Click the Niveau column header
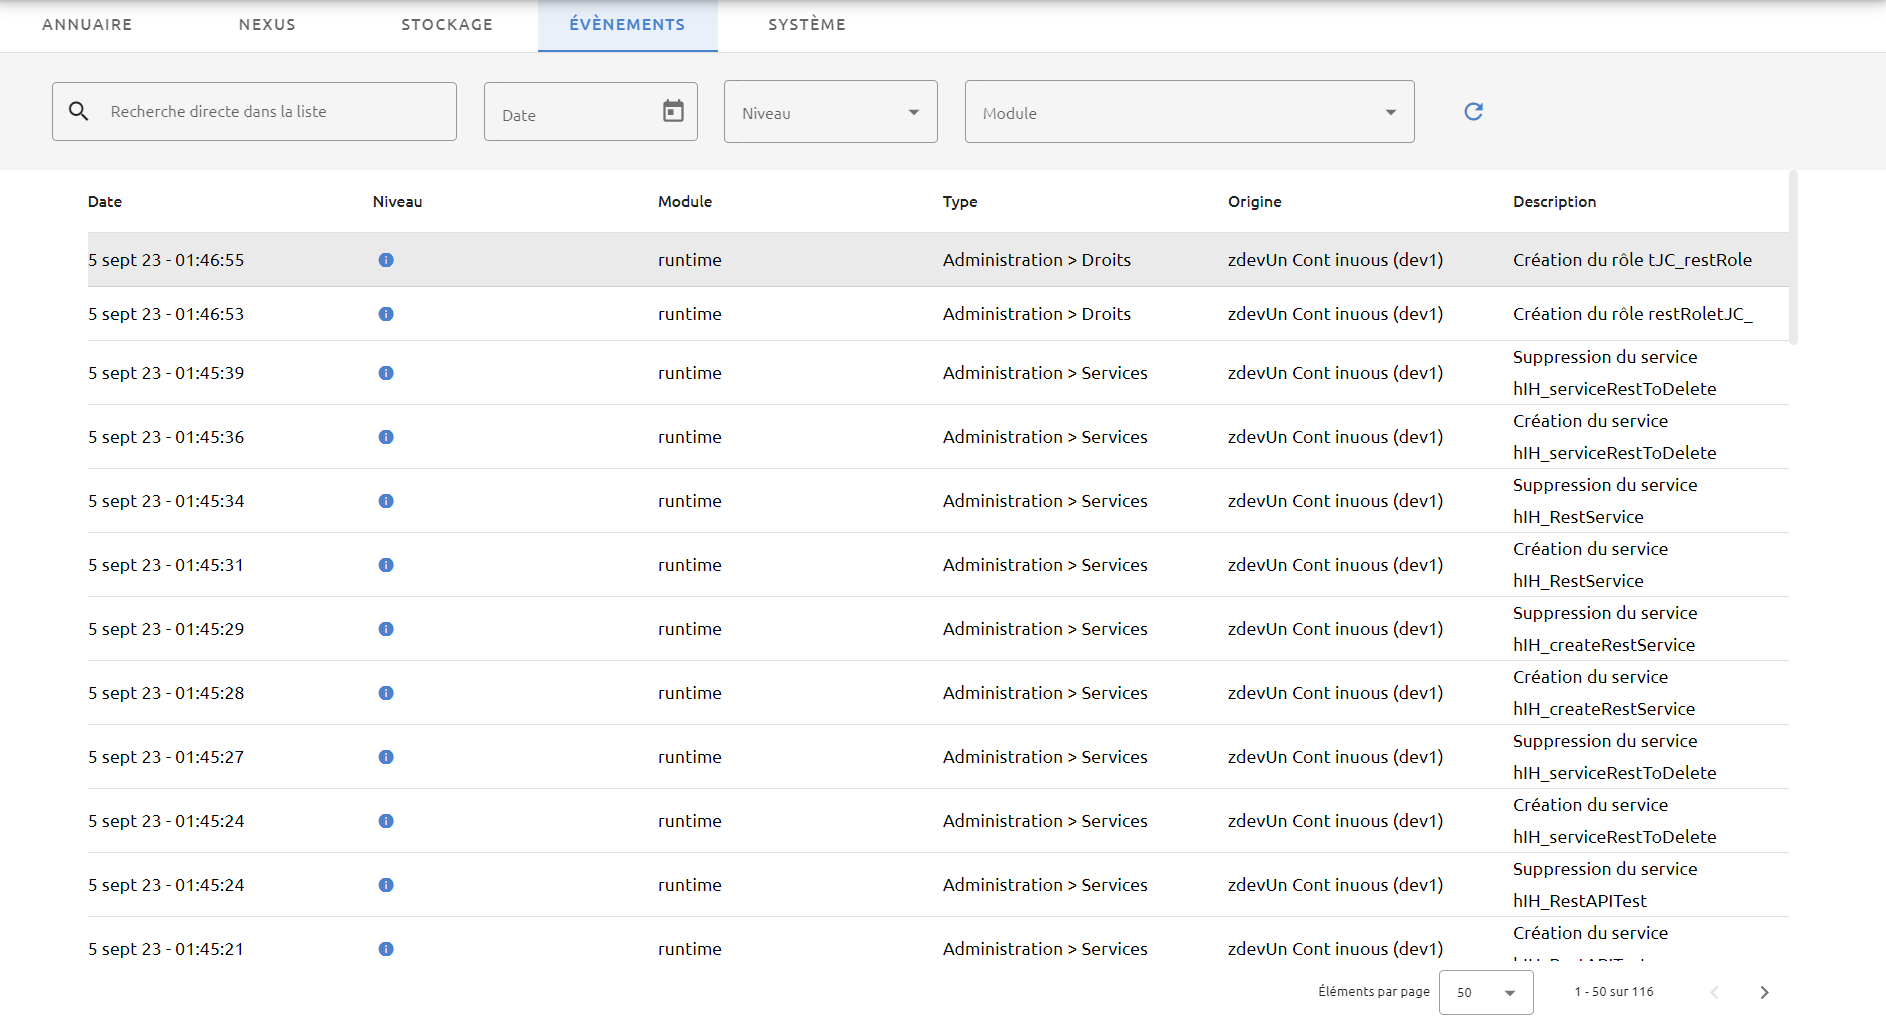Screen dimensions: 1886x1031 click(398, 202)
